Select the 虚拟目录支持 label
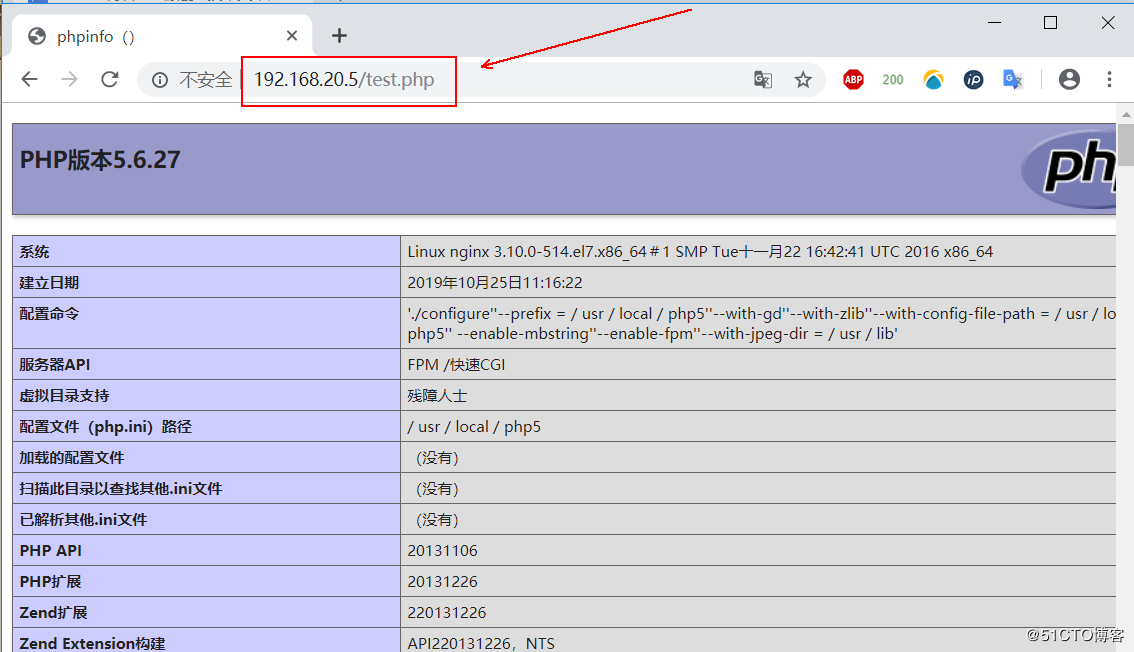Image resolution: width=1134 pixels, height=652 pixels. click(64, 395)
